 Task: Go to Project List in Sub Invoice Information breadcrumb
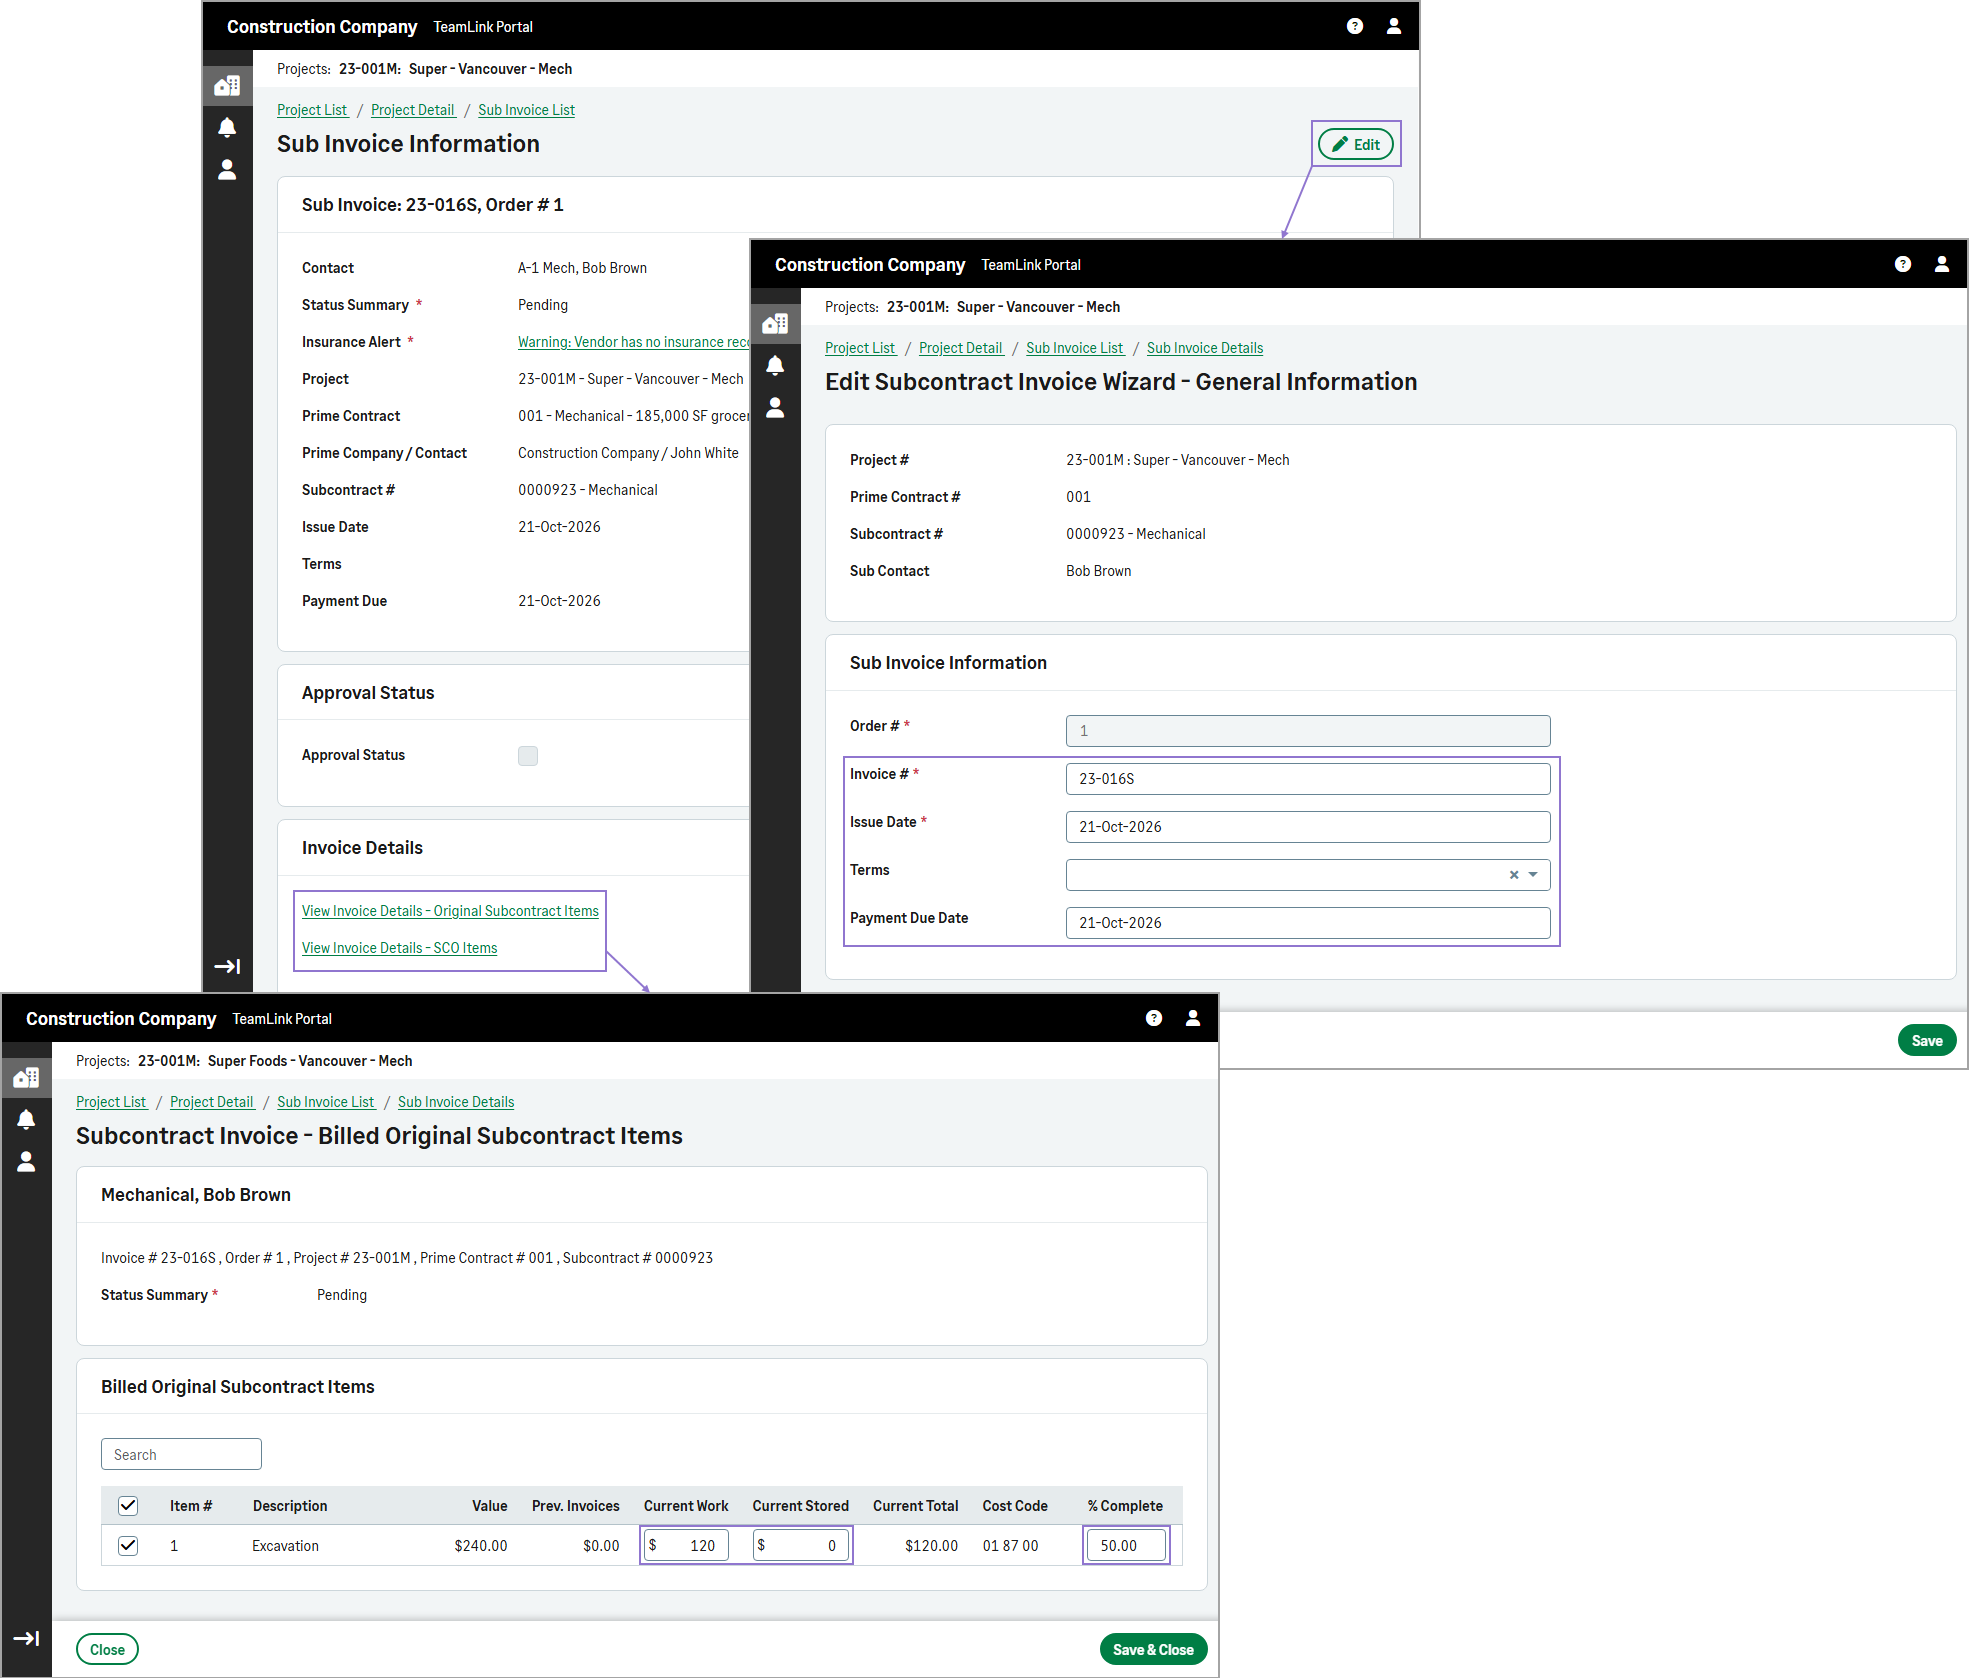pyautogui.click(x=312, y=110)
